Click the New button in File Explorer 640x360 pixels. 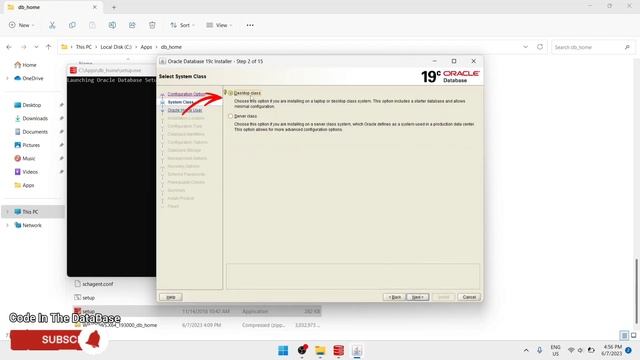[21, 25]
